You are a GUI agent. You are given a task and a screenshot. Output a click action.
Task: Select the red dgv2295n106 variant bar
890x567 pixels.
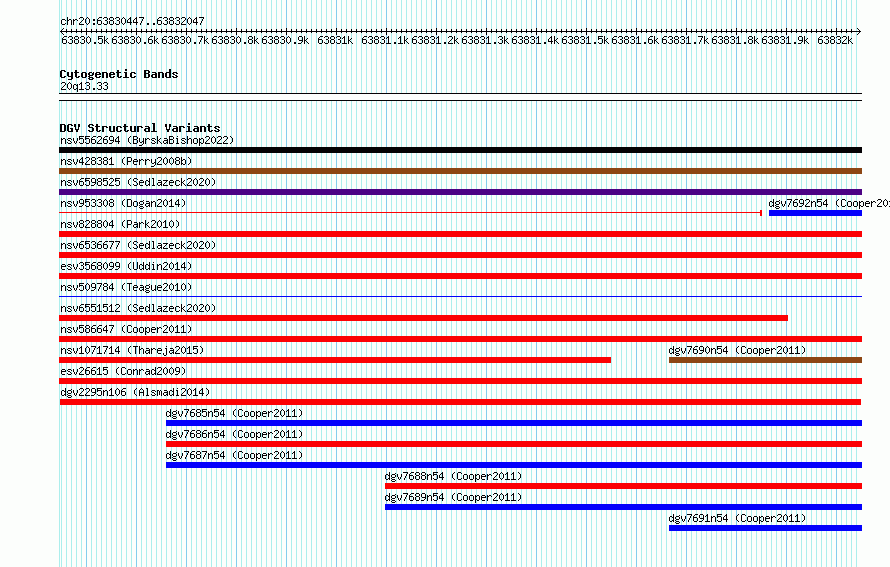coord(460,402)
